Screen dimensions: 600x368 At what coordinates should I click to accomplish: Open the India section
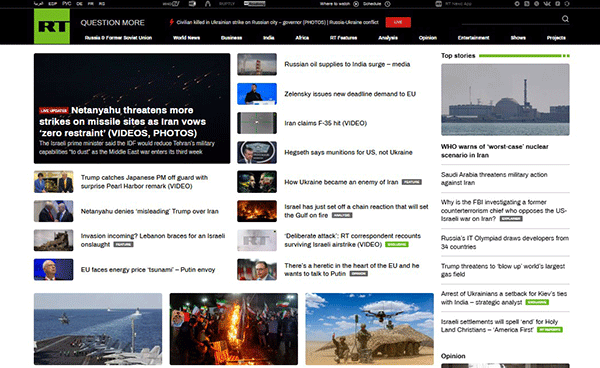point(269,37)
